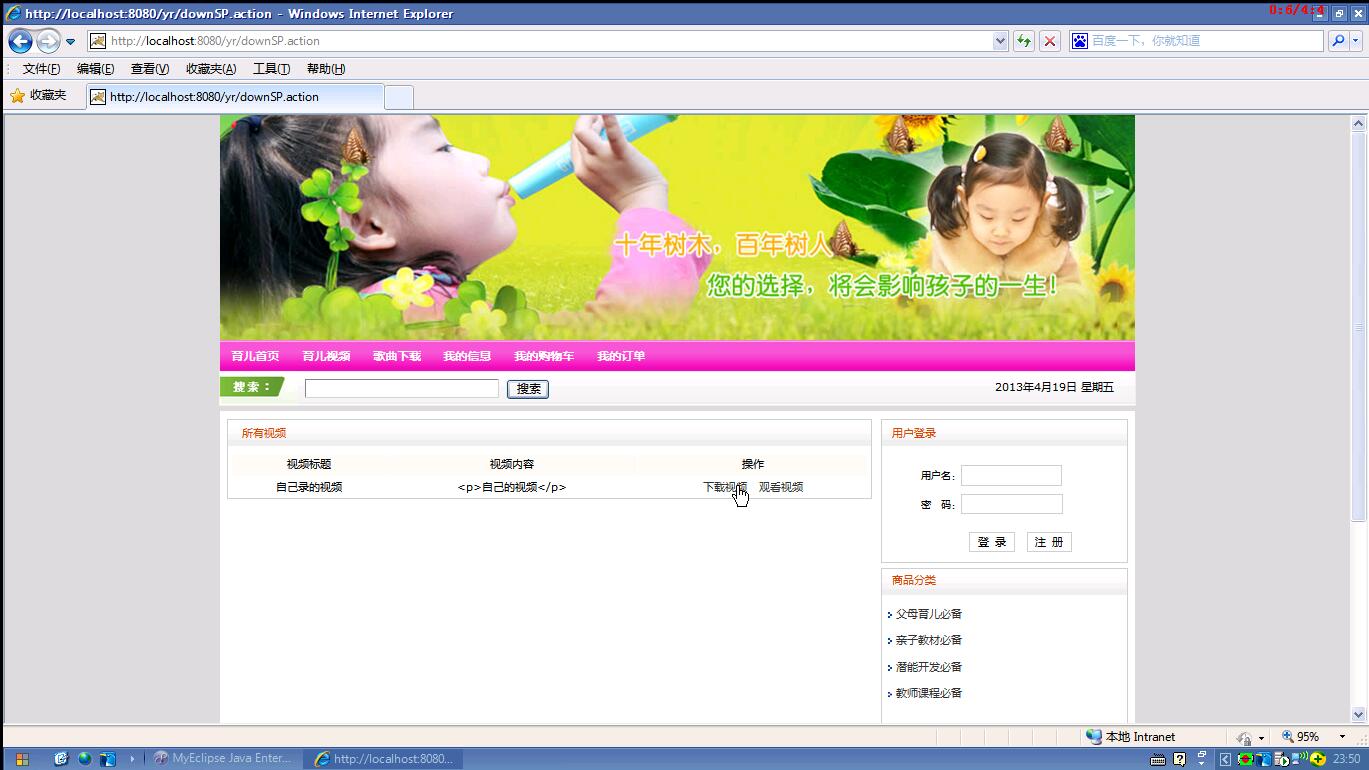Viewport: 1369px width, 770px height.
Task: Open the 亲子教材必备 category
Action: pos(928,641)
